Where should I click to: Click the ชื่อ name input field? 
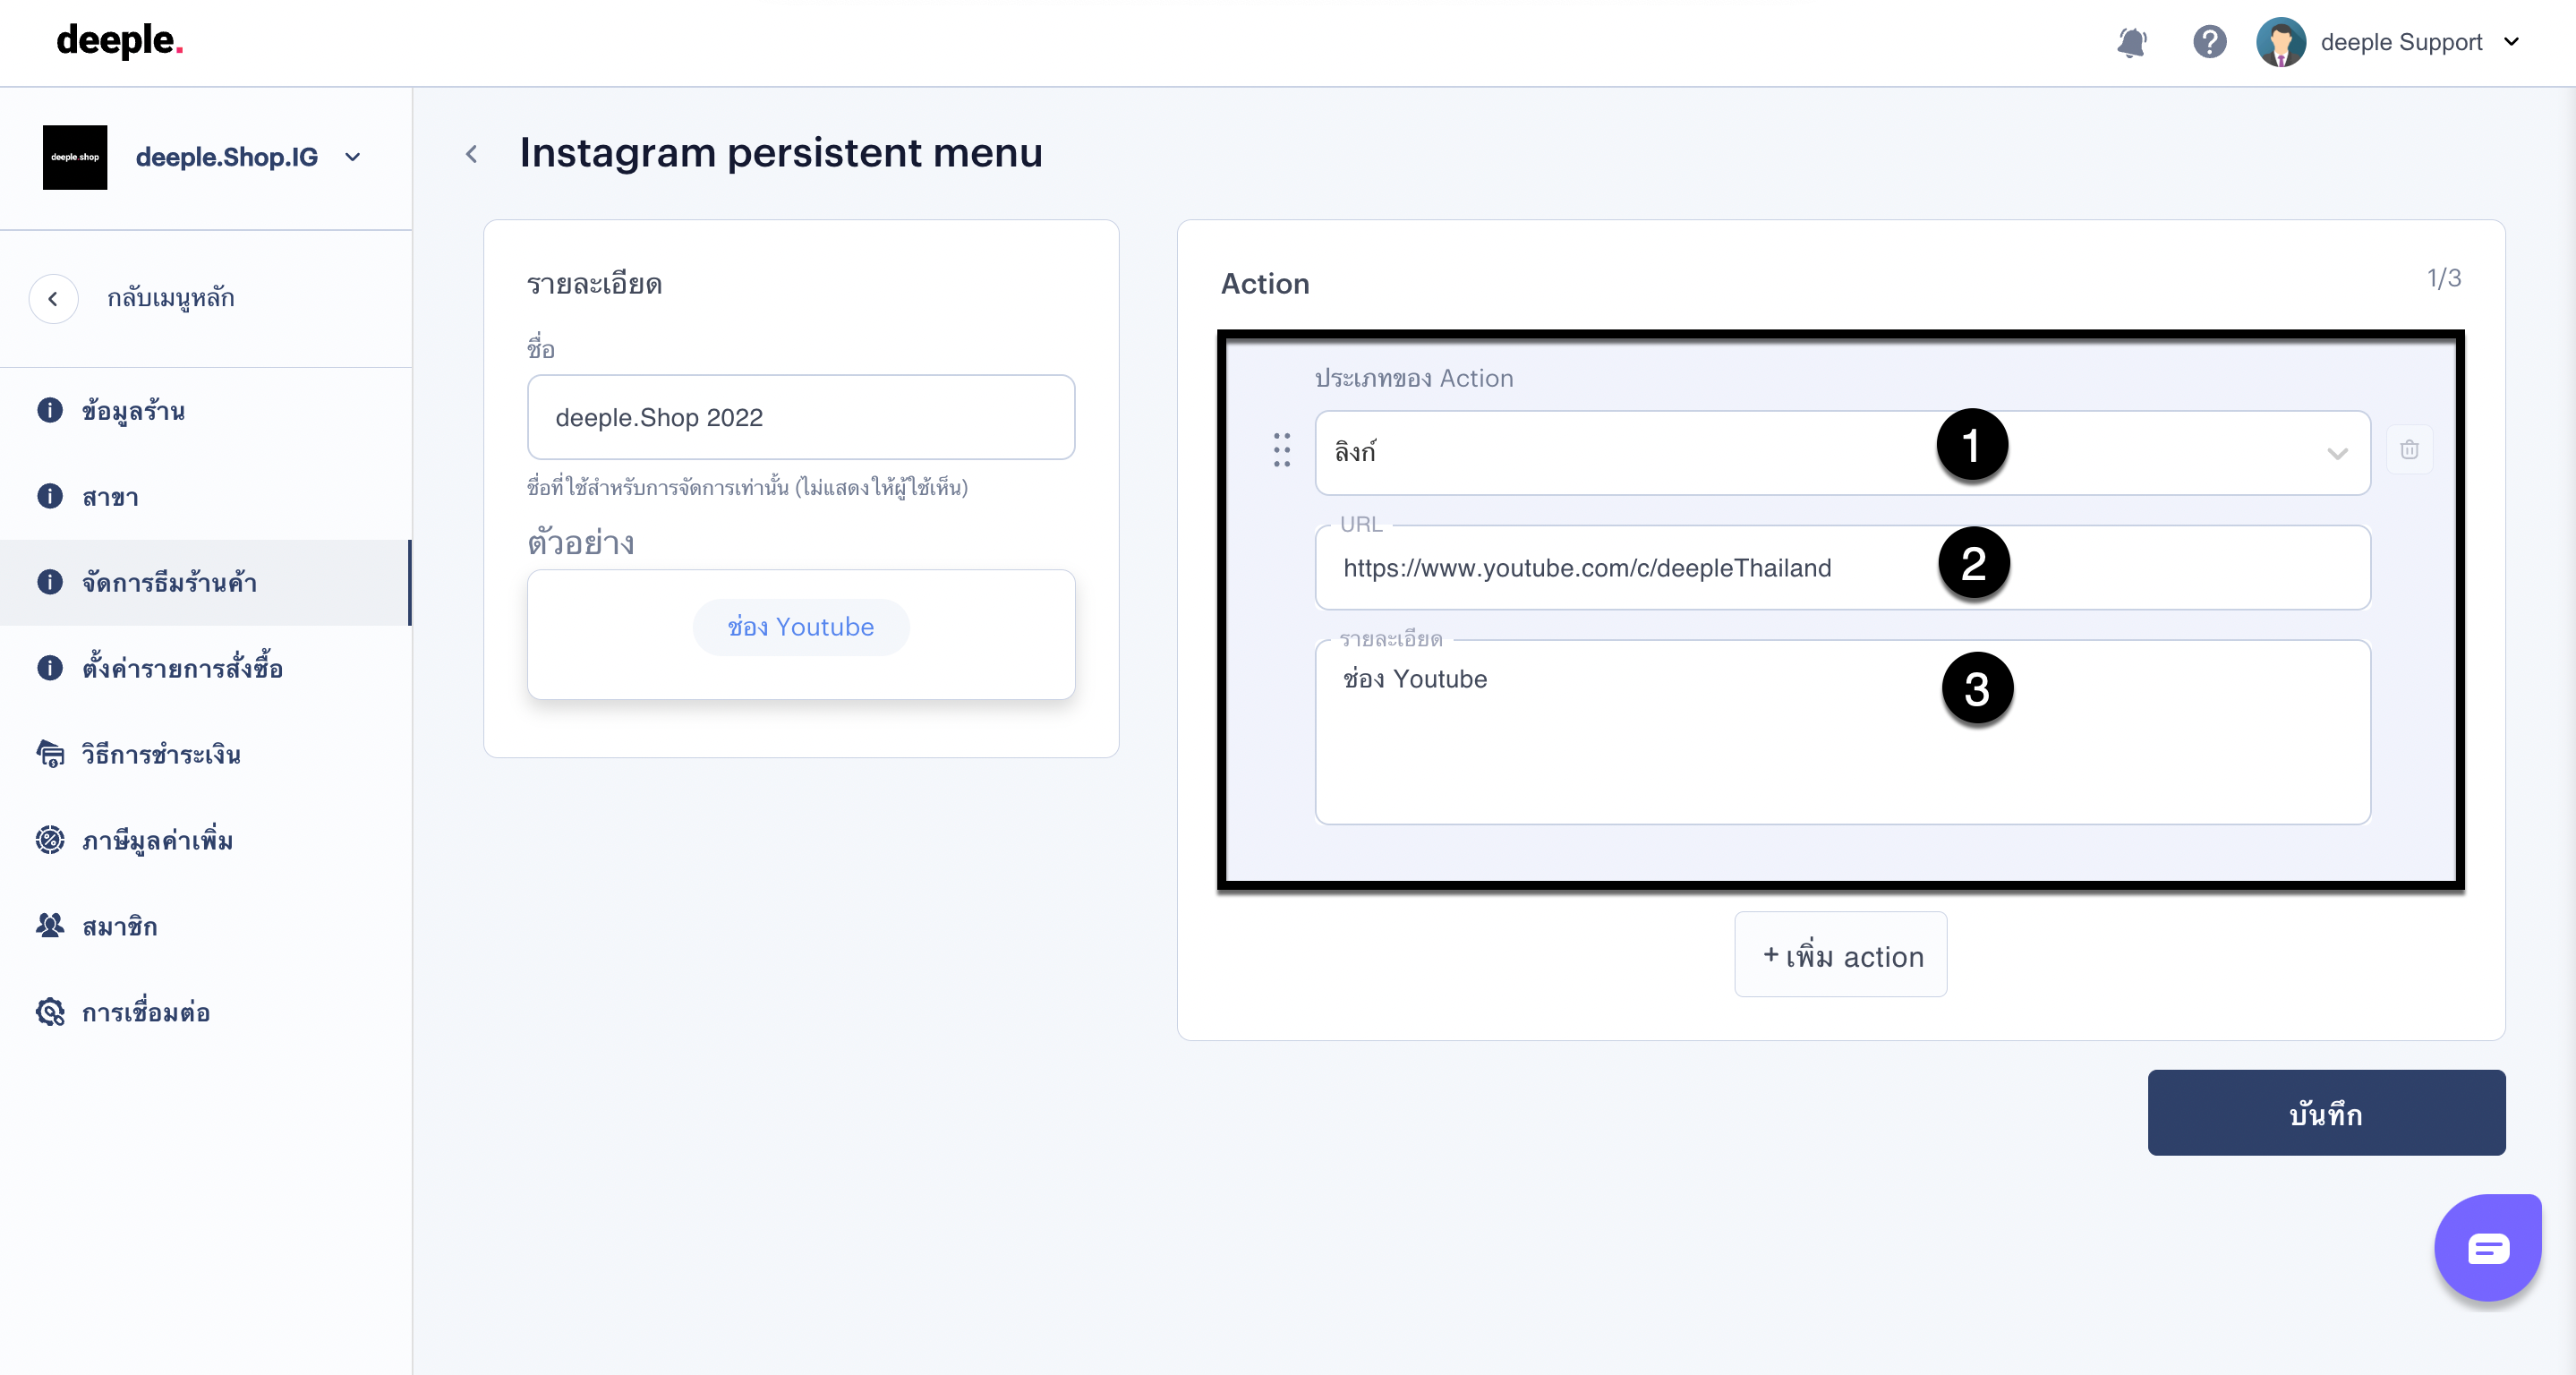click(x=800, y=417)
